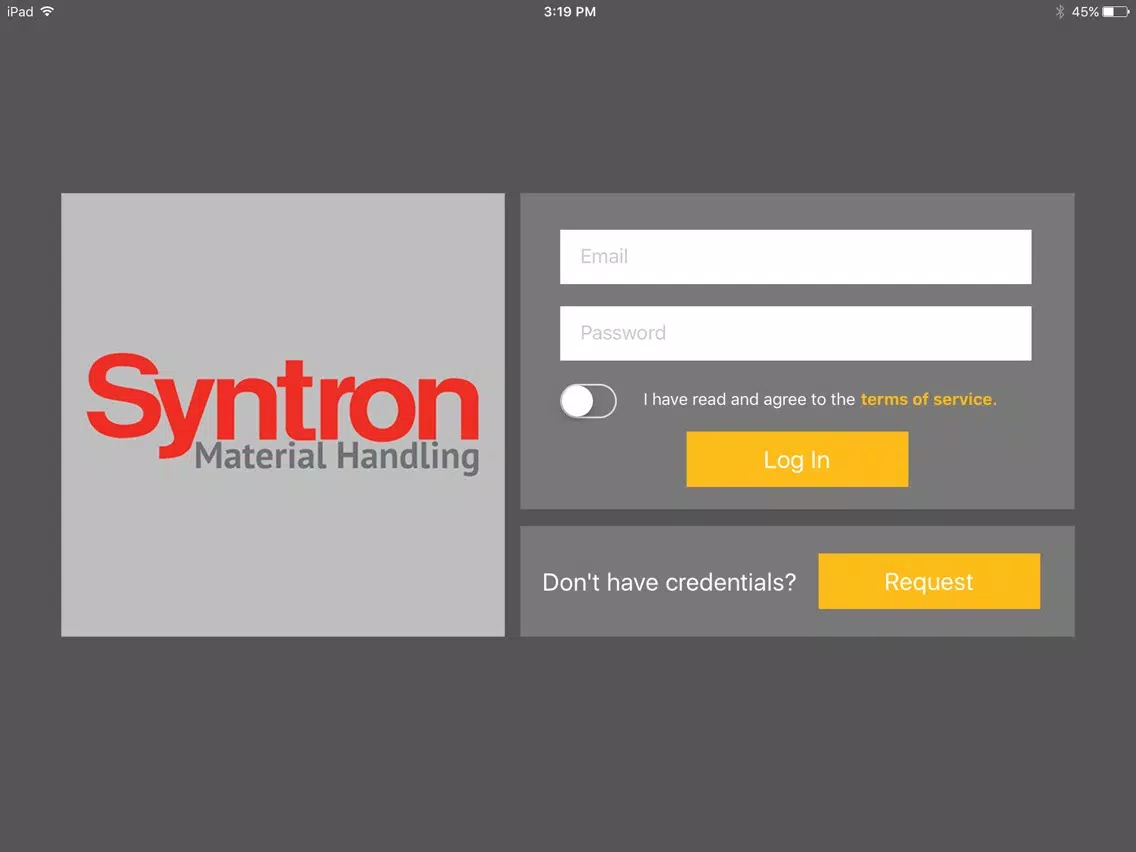Click the battery indicator icon
This screenshot has height=852, width=1136.
point(1116,12)
